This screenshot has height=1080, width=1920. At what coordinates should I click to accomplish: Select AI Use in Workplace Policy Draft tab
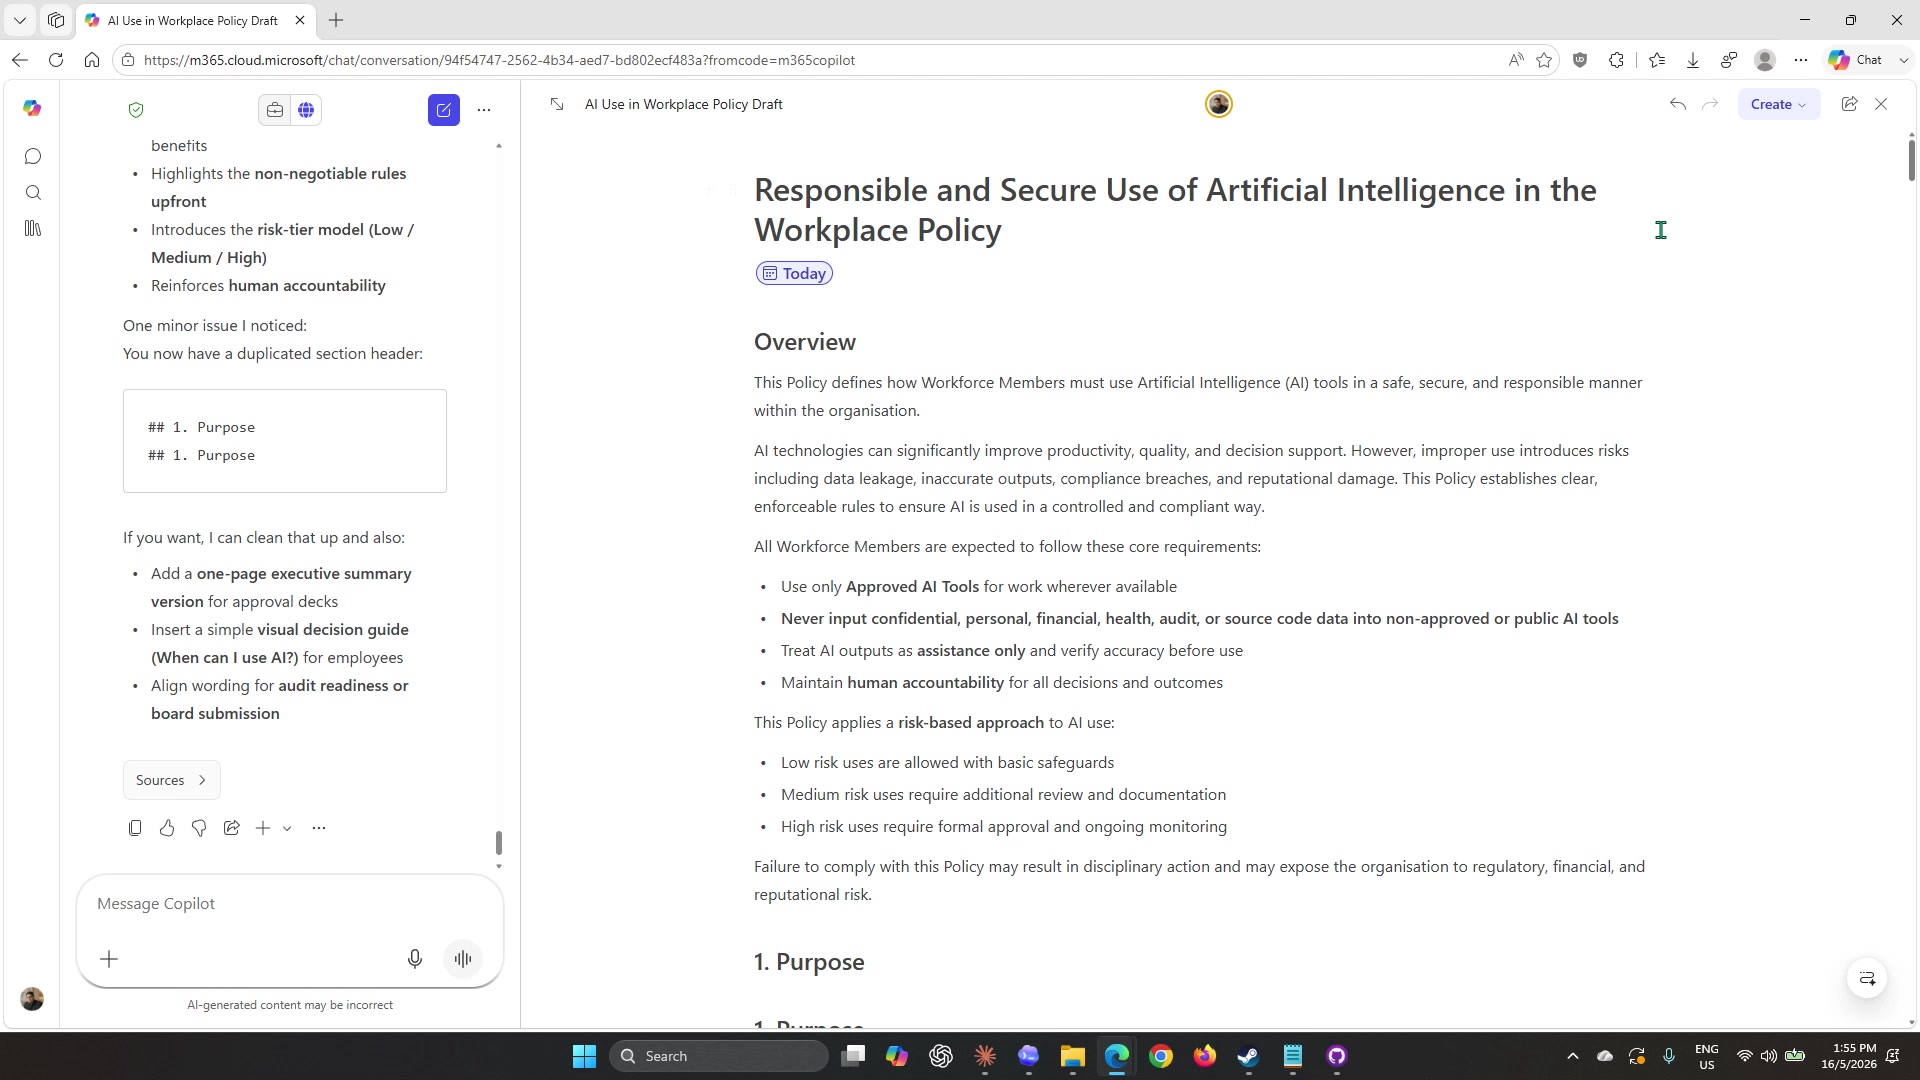193,20
